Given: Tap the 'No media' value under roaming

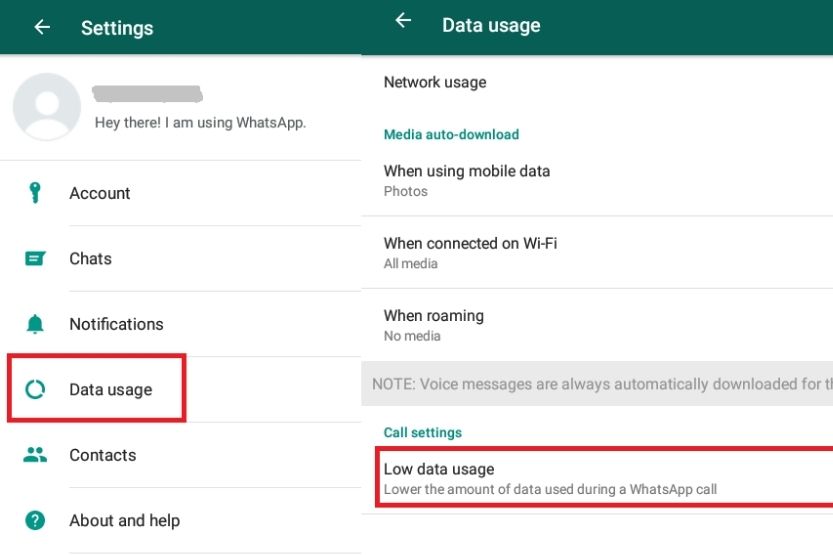Looking at the screenshot, I should (x=412, y=336).
